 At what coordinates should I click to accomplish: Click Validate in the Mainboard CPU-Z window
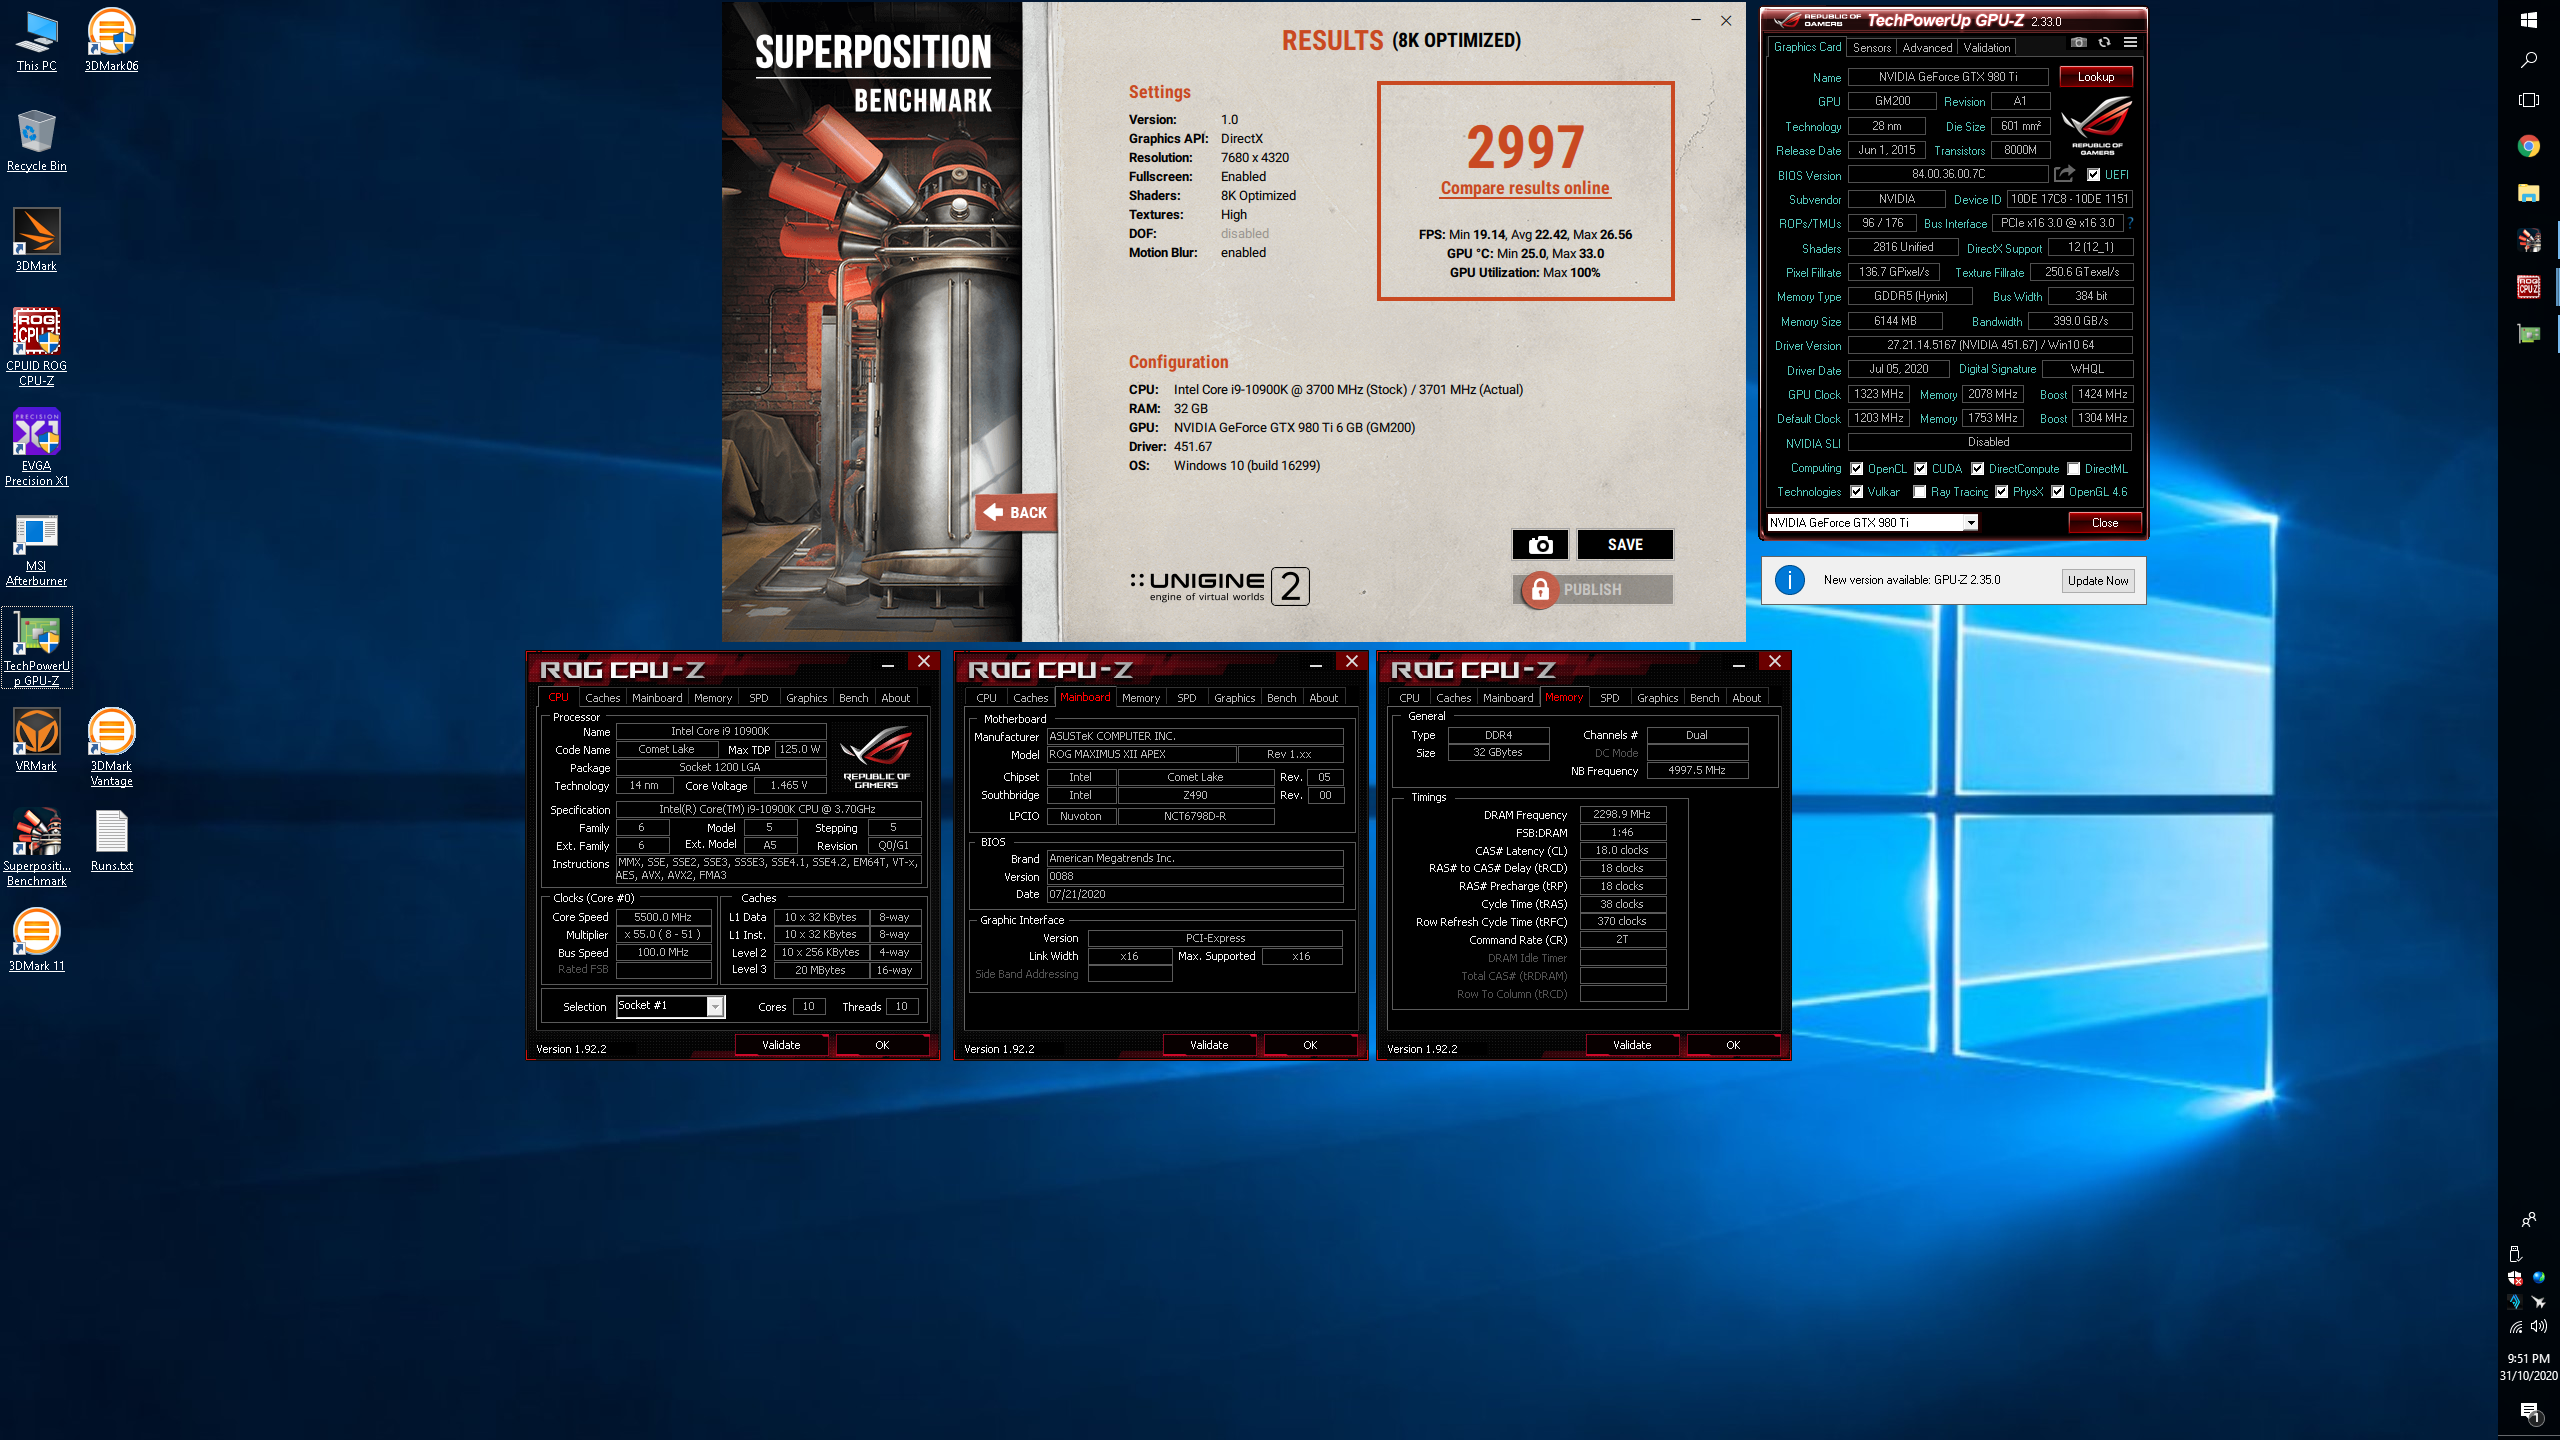[1209, 1045]
